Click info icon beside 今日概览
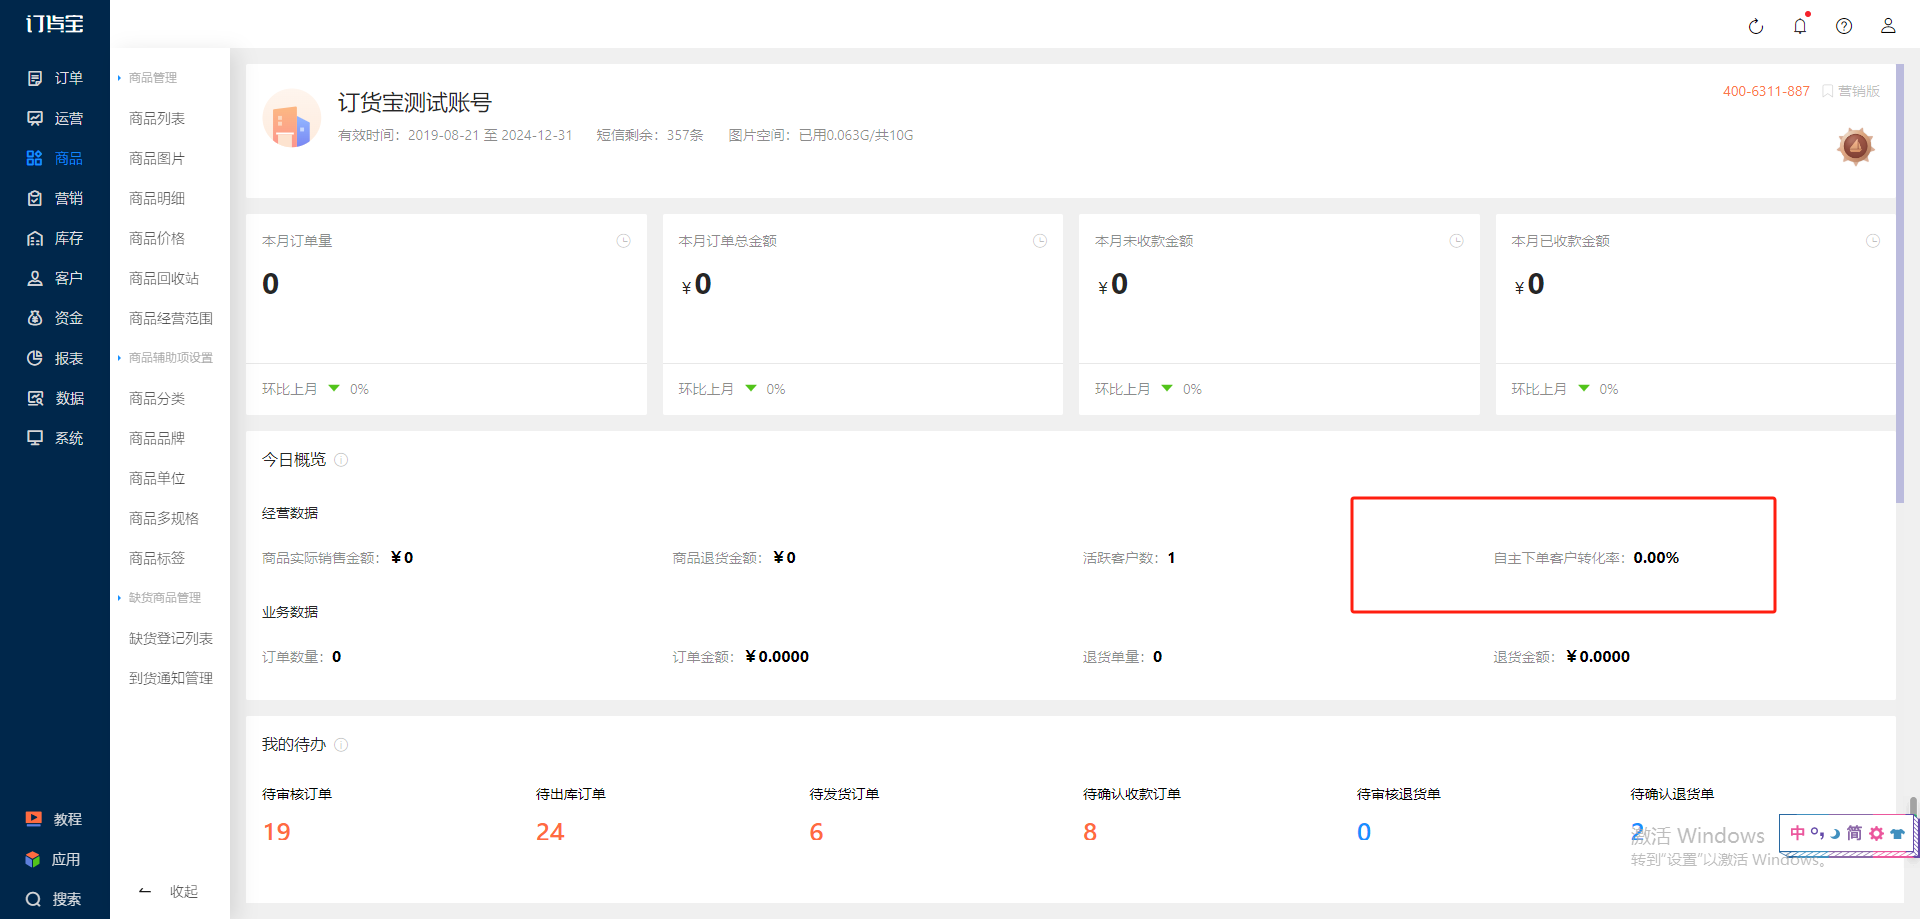Screen dimensions: 1920x919 coord(341,460)
